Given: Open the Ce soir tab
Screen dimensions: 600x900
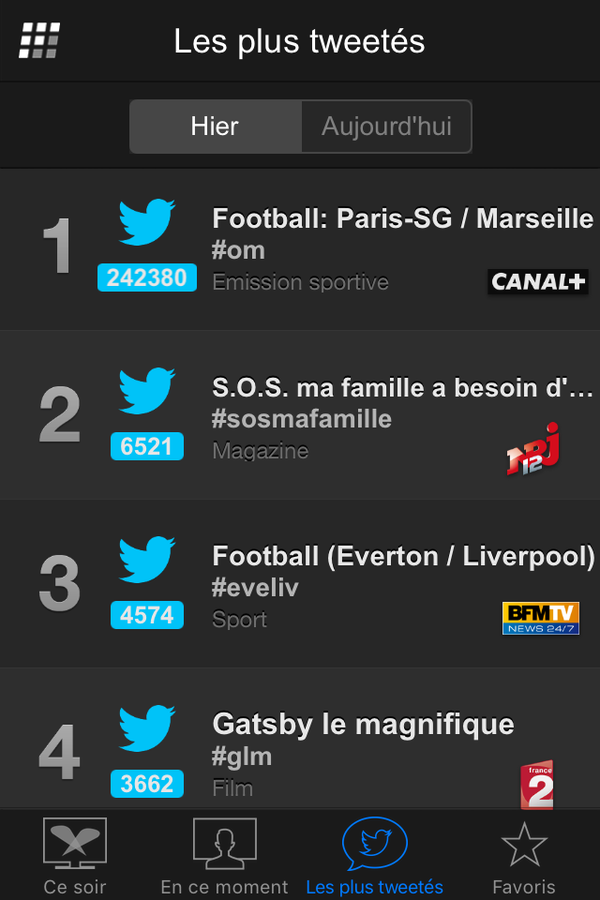Looking at the screenshot, I should pyautogui.click(x=75, y=855).
